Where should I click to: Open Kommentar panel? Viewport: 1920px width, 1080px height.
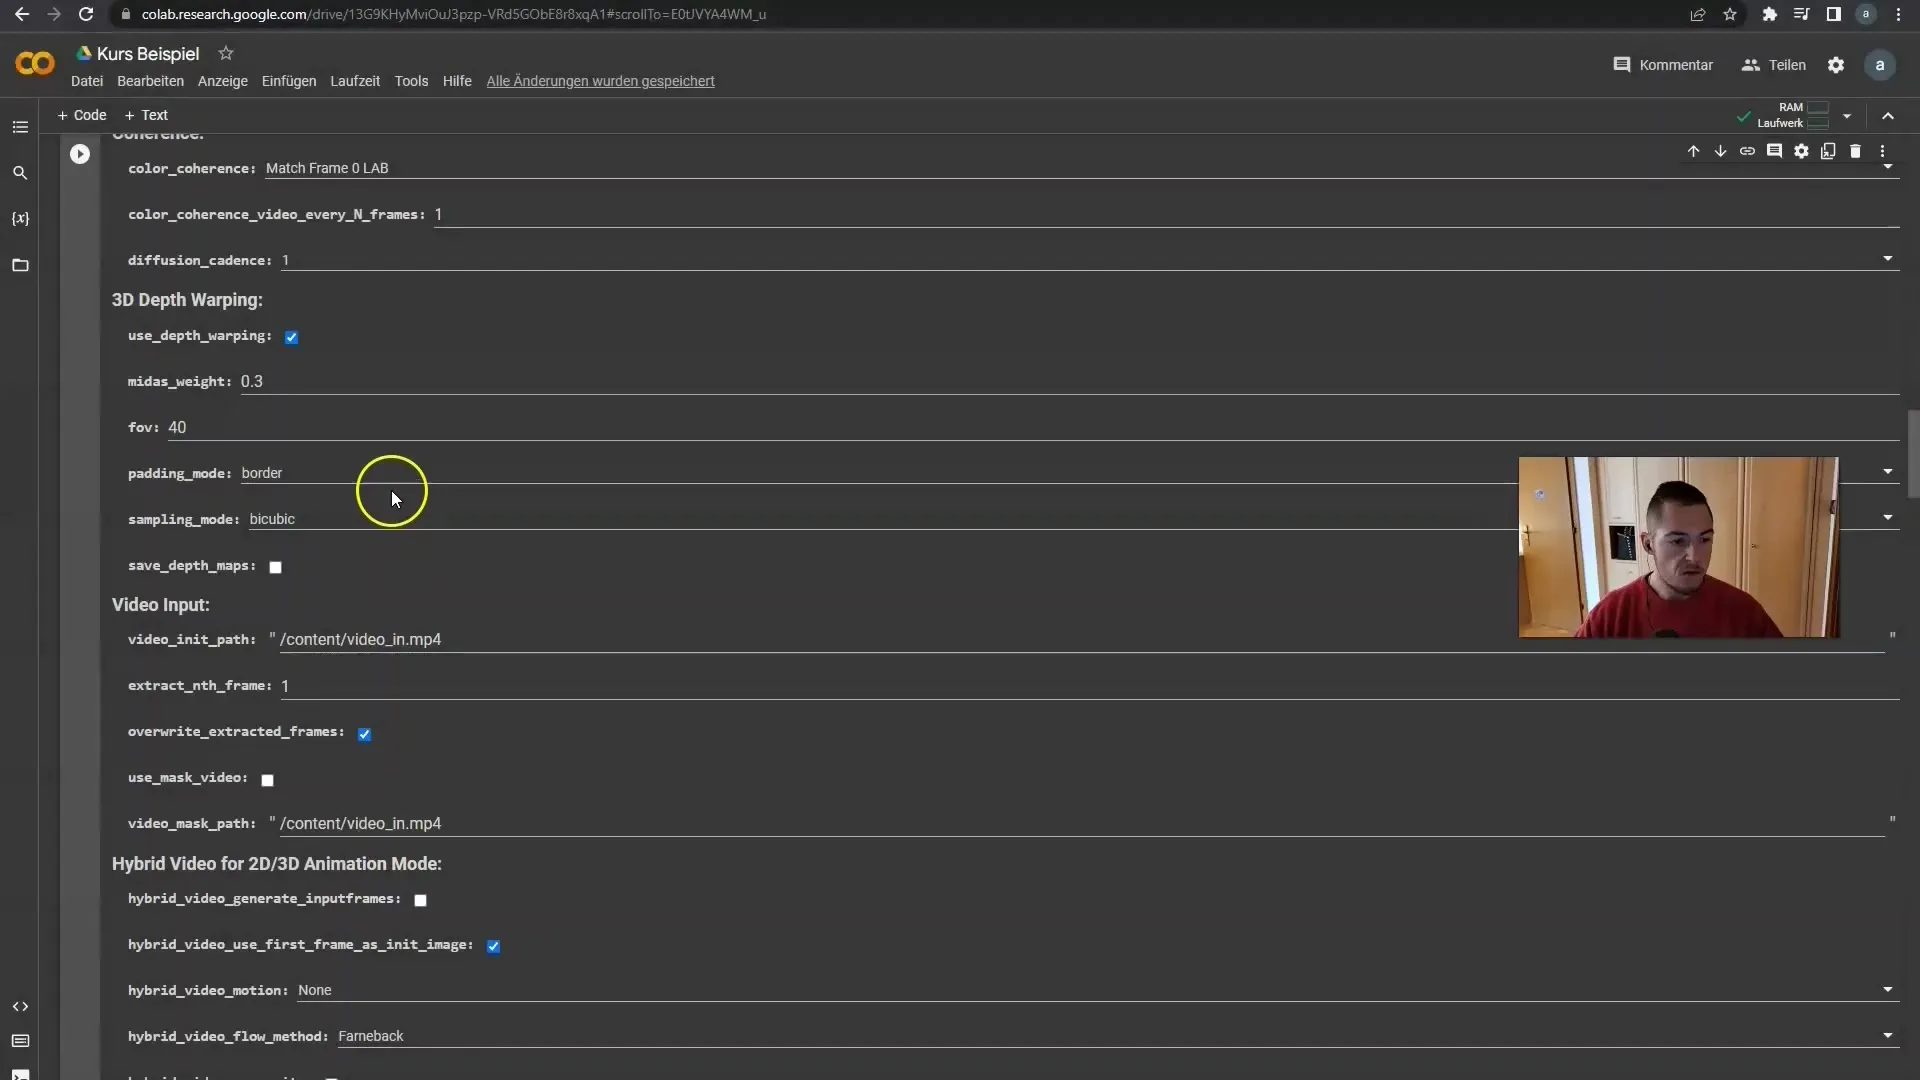coord(1663,65)
